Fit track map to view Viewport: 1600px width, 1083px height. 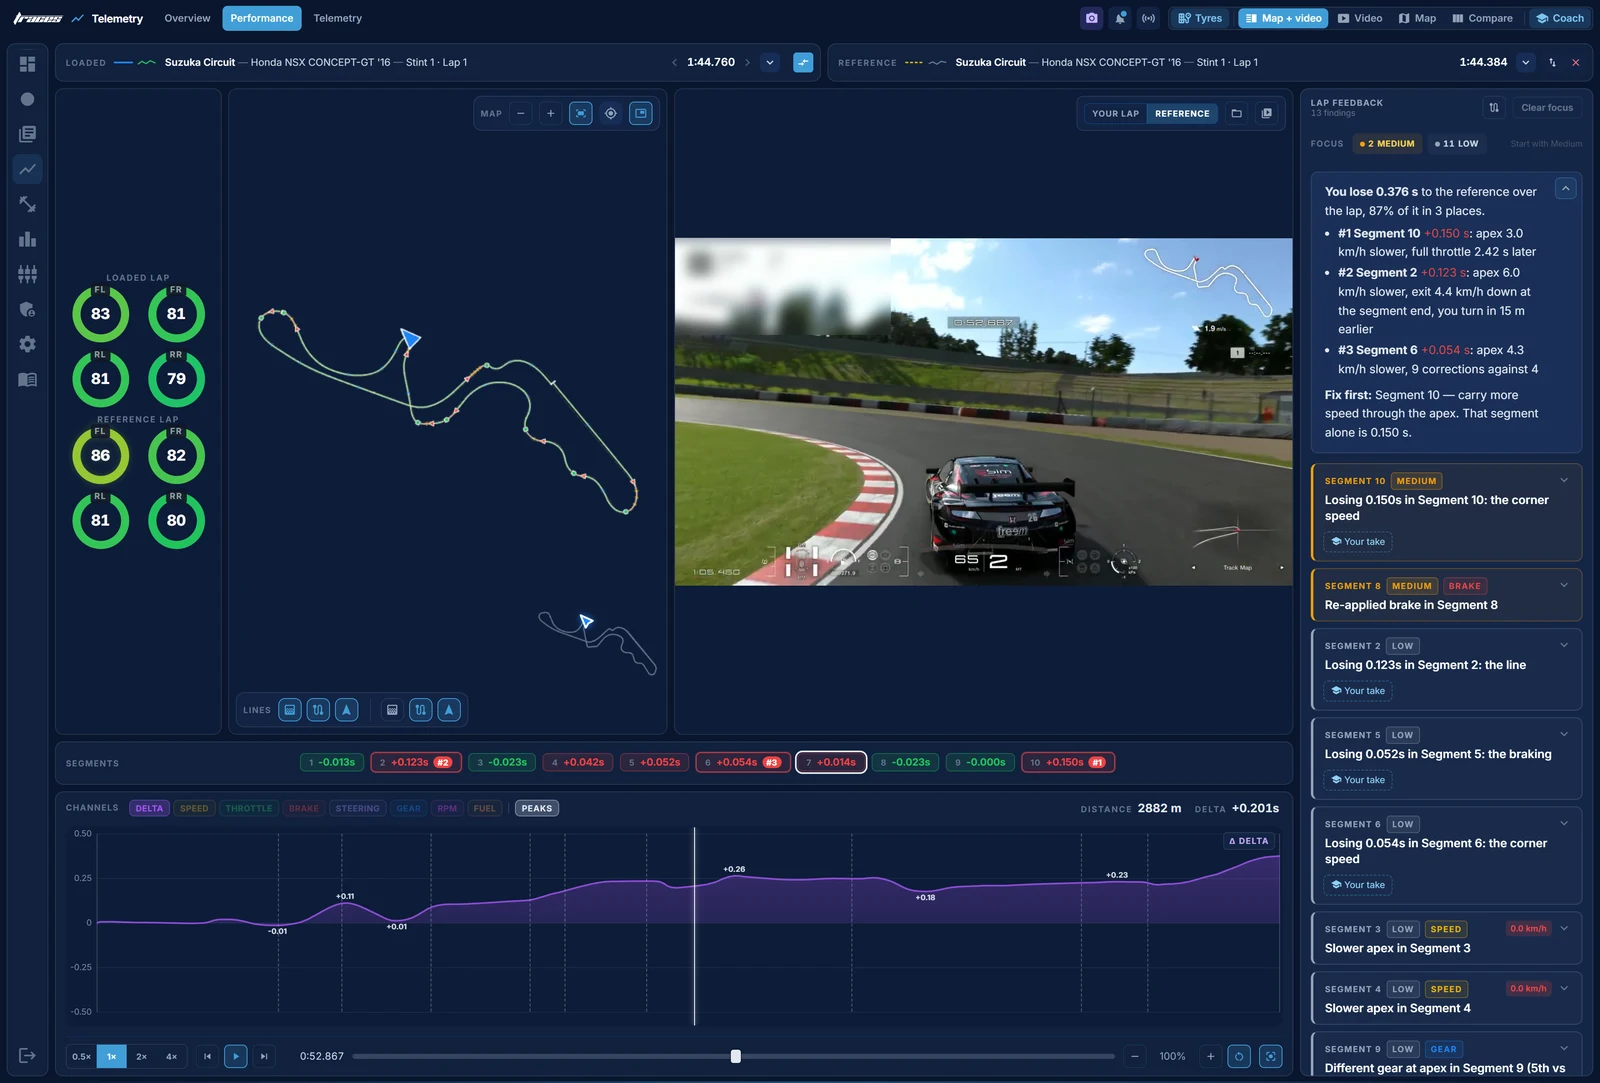pos(580,114)
